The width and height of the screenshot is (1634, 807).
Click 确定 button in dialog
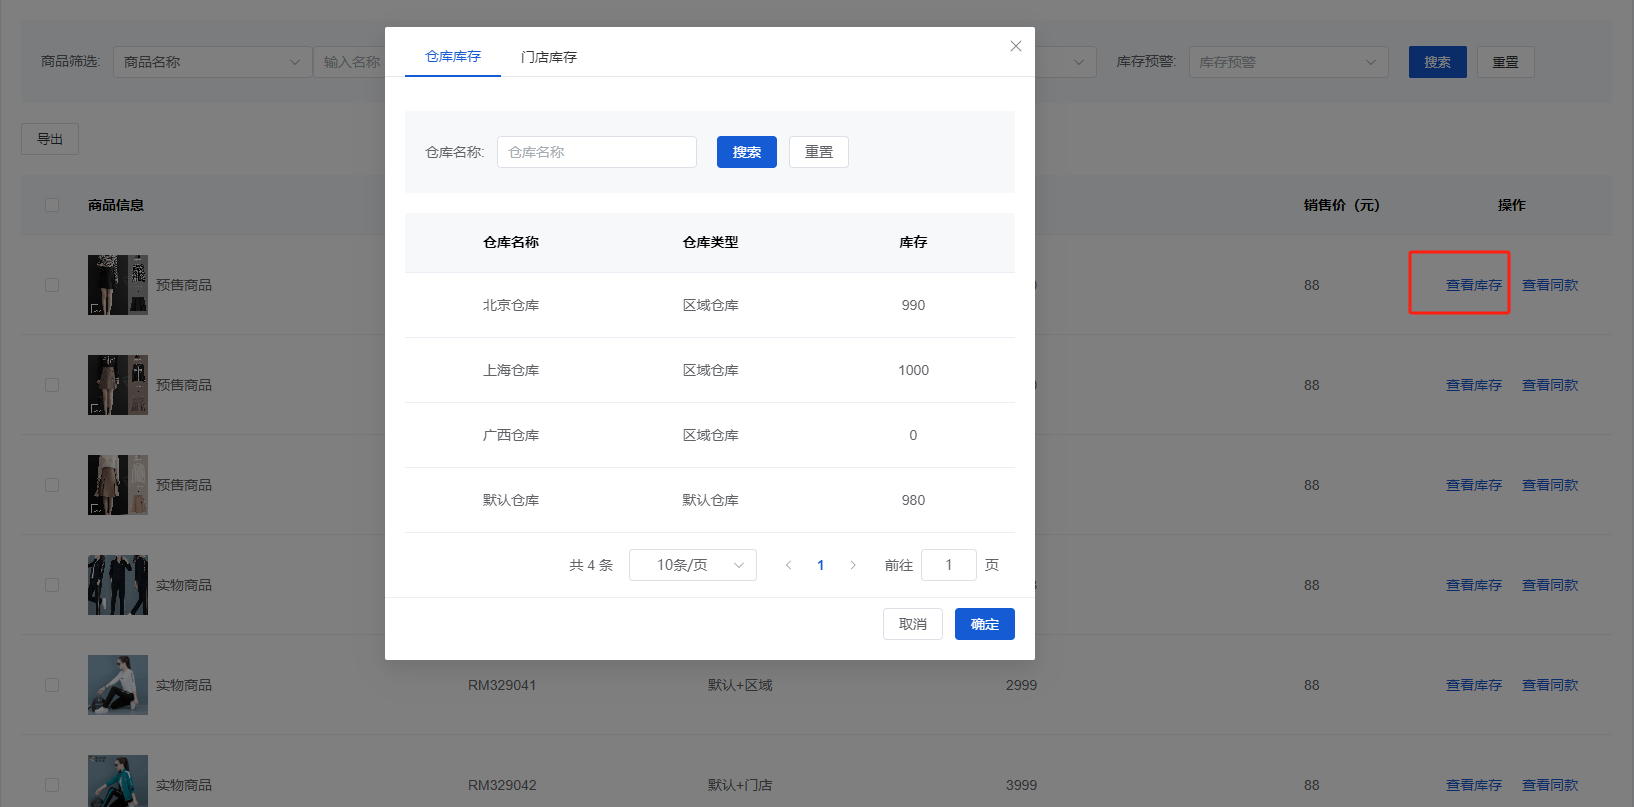pyautogui.click(x=985, y=624)
